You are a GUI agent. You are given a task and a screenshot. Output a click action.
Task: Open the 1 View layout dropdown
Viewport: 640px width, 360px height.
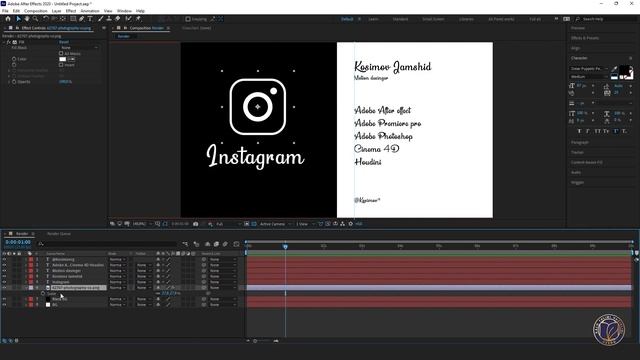(304, 224)
